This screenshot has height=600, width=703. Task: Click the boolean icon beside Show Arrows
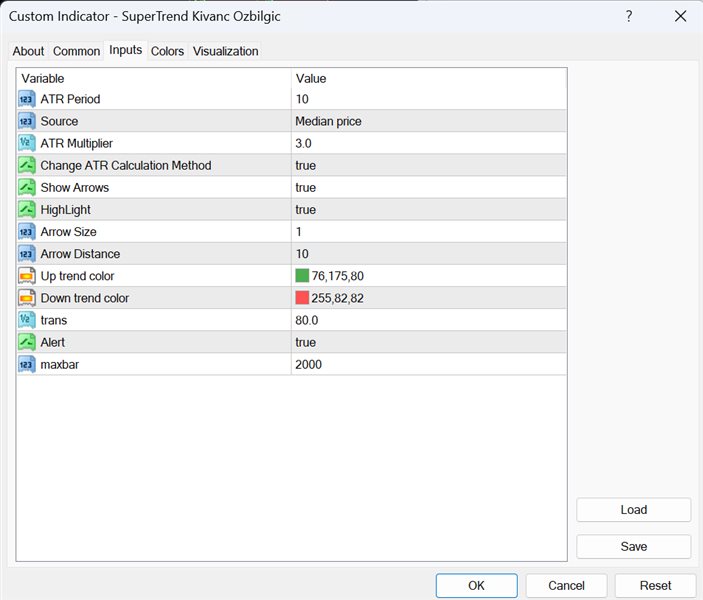tap(26, 187)
